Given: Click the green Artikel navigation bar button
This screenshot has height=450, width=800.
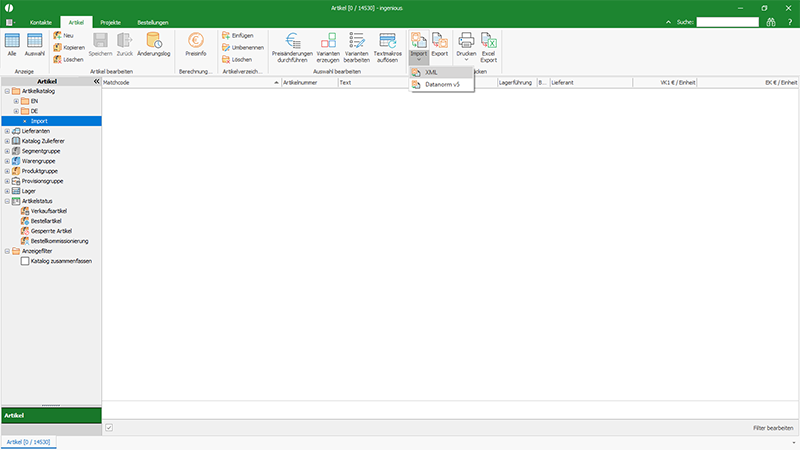Looking at the screenshot, I should click(x=52, y=415).
